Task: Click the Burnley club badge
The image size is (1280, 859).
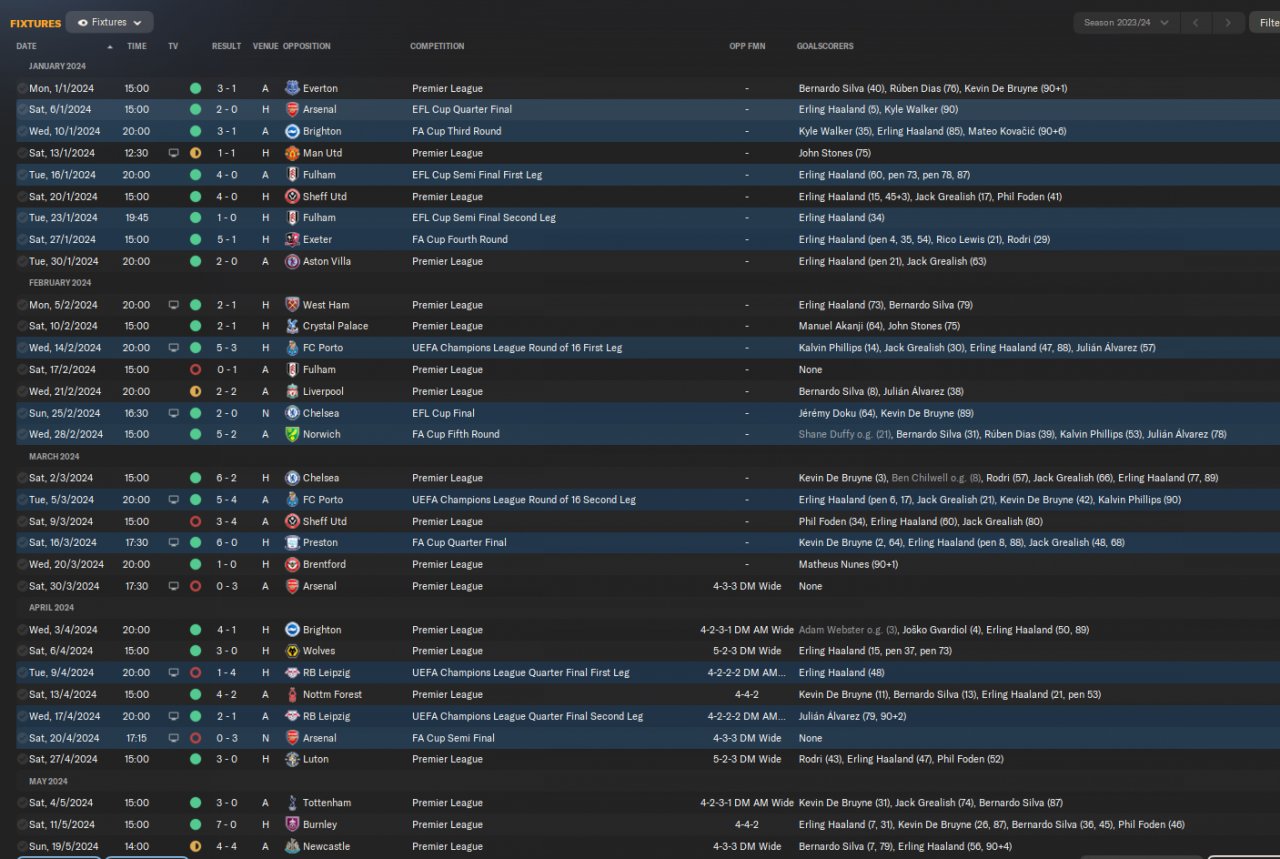Action: 292,825
